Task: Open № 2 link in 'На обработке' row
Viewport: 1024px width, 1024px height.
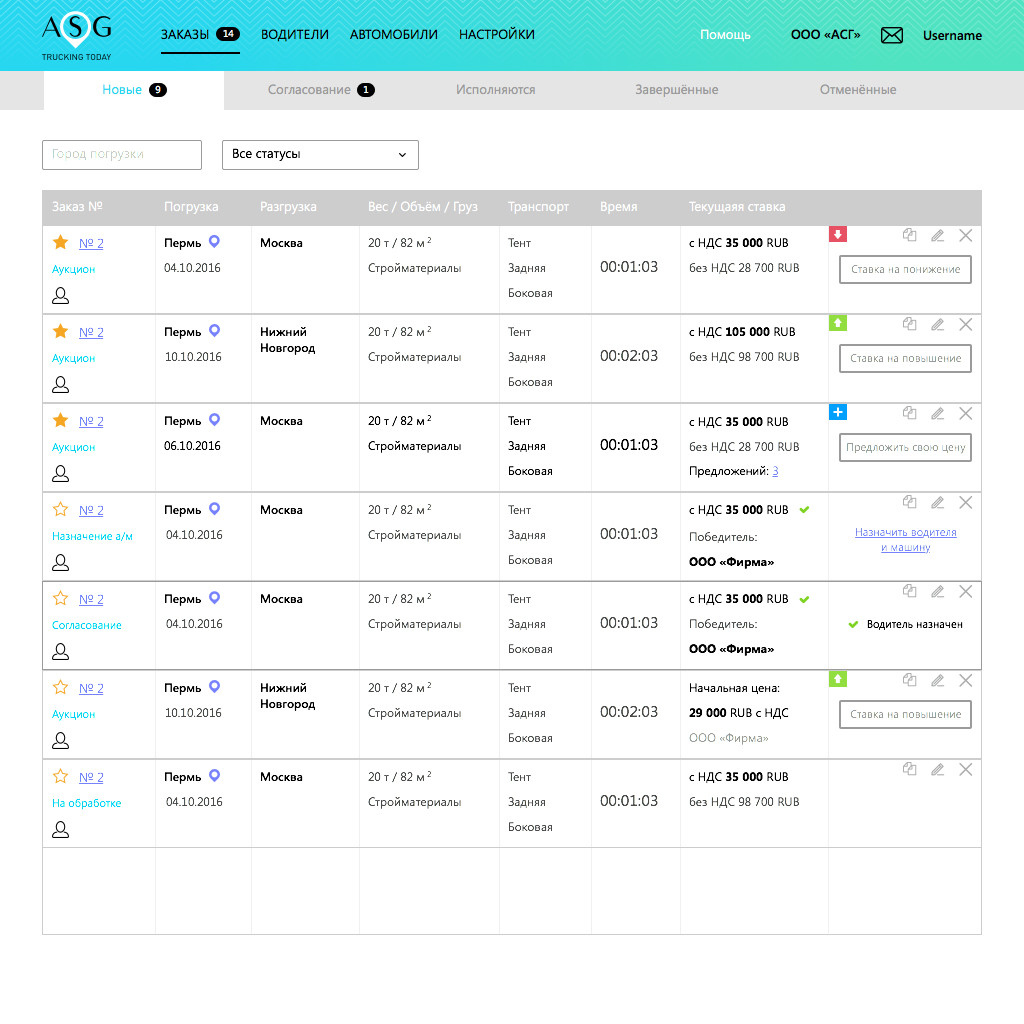Action: [x=91, y=777]
